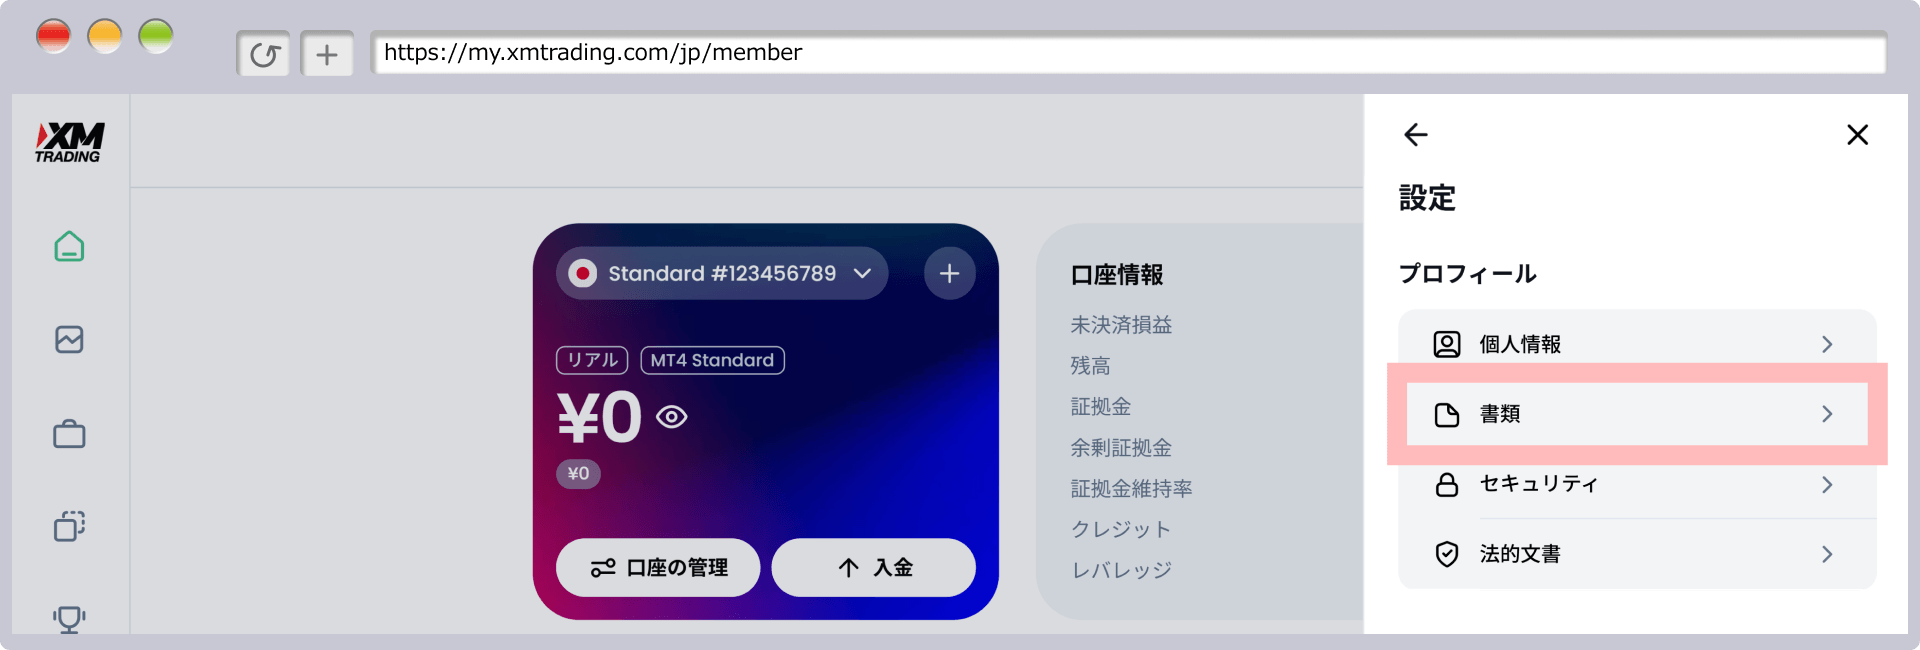Open 個人情報 profile row
1920x650 pixels.
[x=1637, y=344]
